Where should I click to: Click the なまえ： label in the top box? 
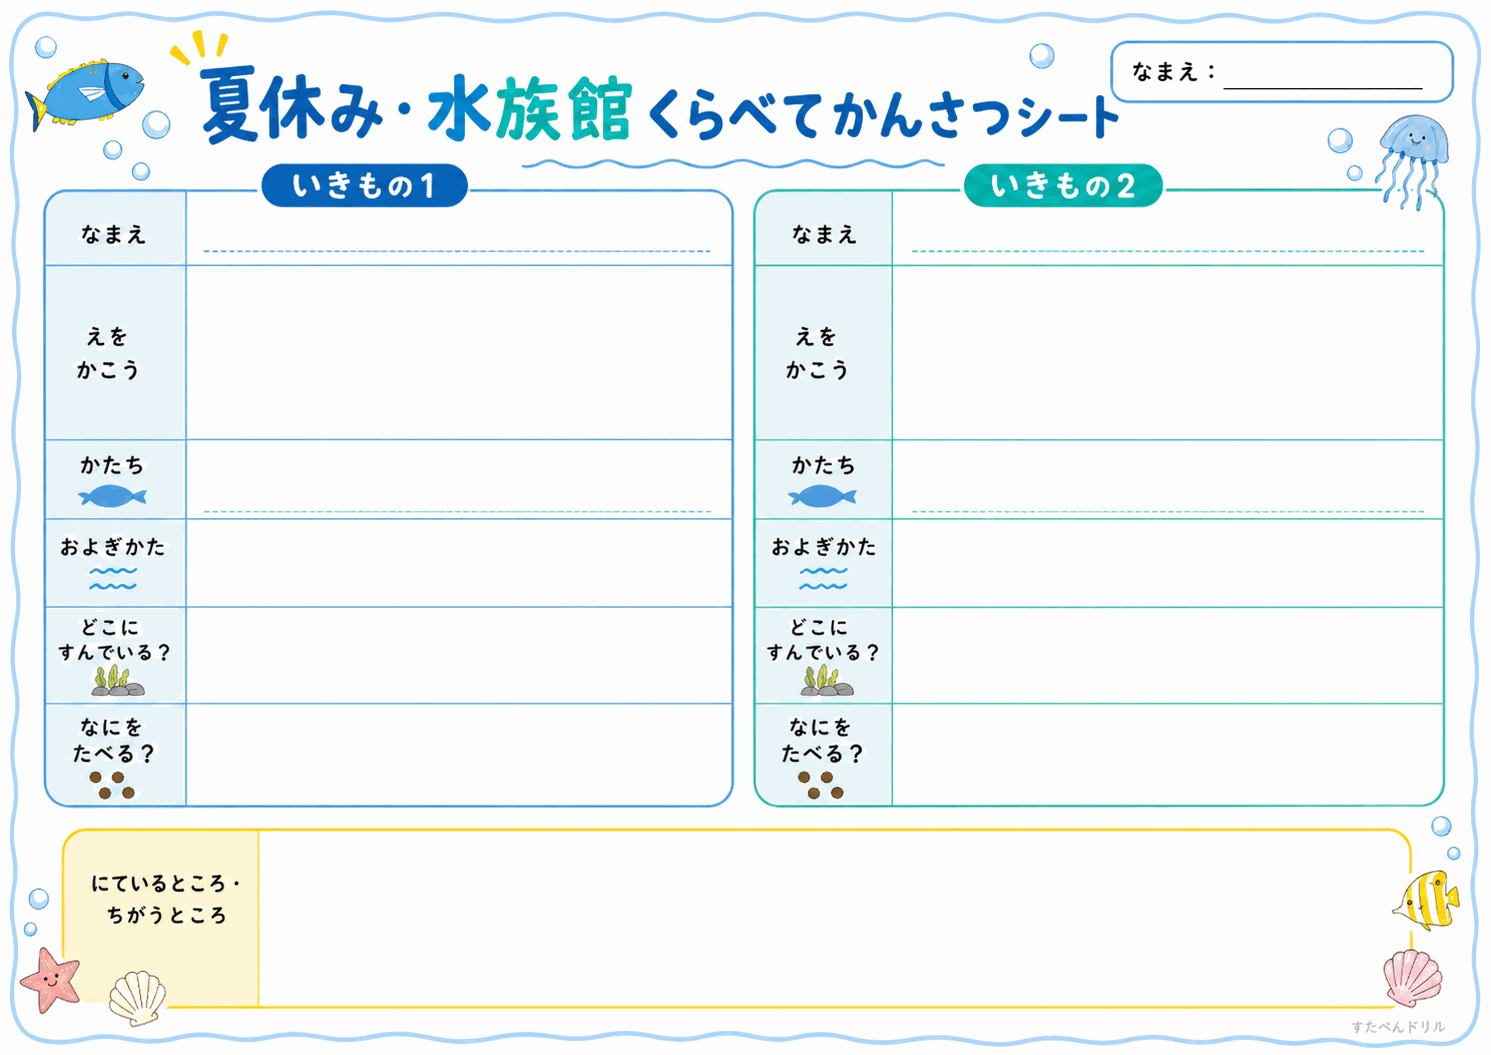pyautogui.click(x=1173, y=72)
